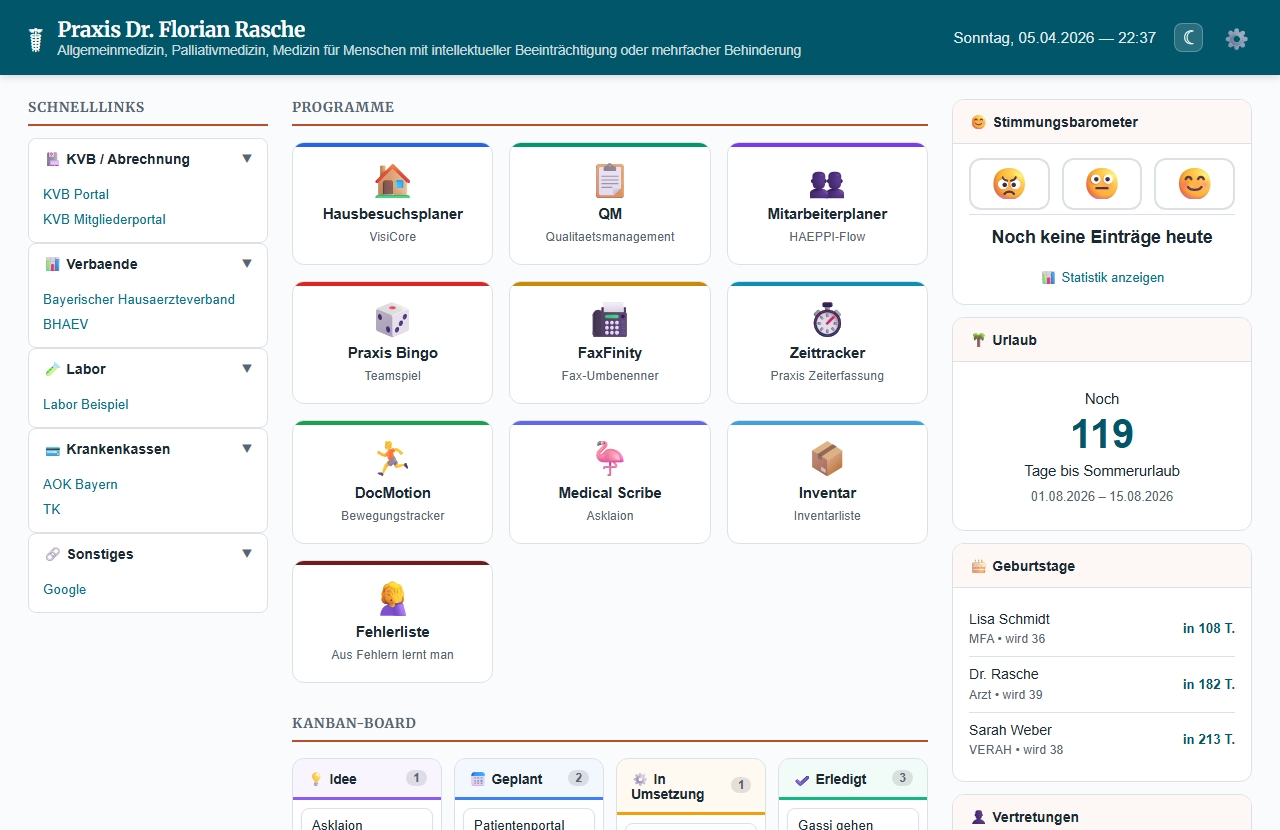Click the QM clipboard icon
Screen dimensions: 1280x830
[609, 181]
